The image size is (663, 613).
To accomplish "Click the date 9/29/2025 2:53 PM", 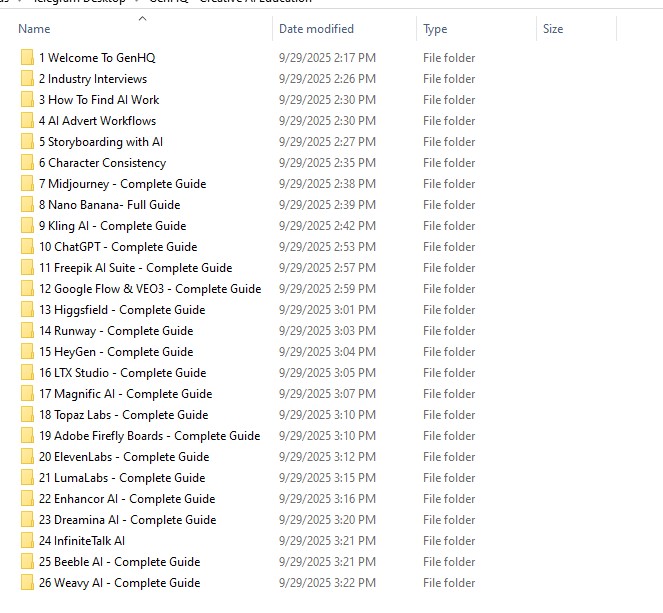I will [327, 246].
